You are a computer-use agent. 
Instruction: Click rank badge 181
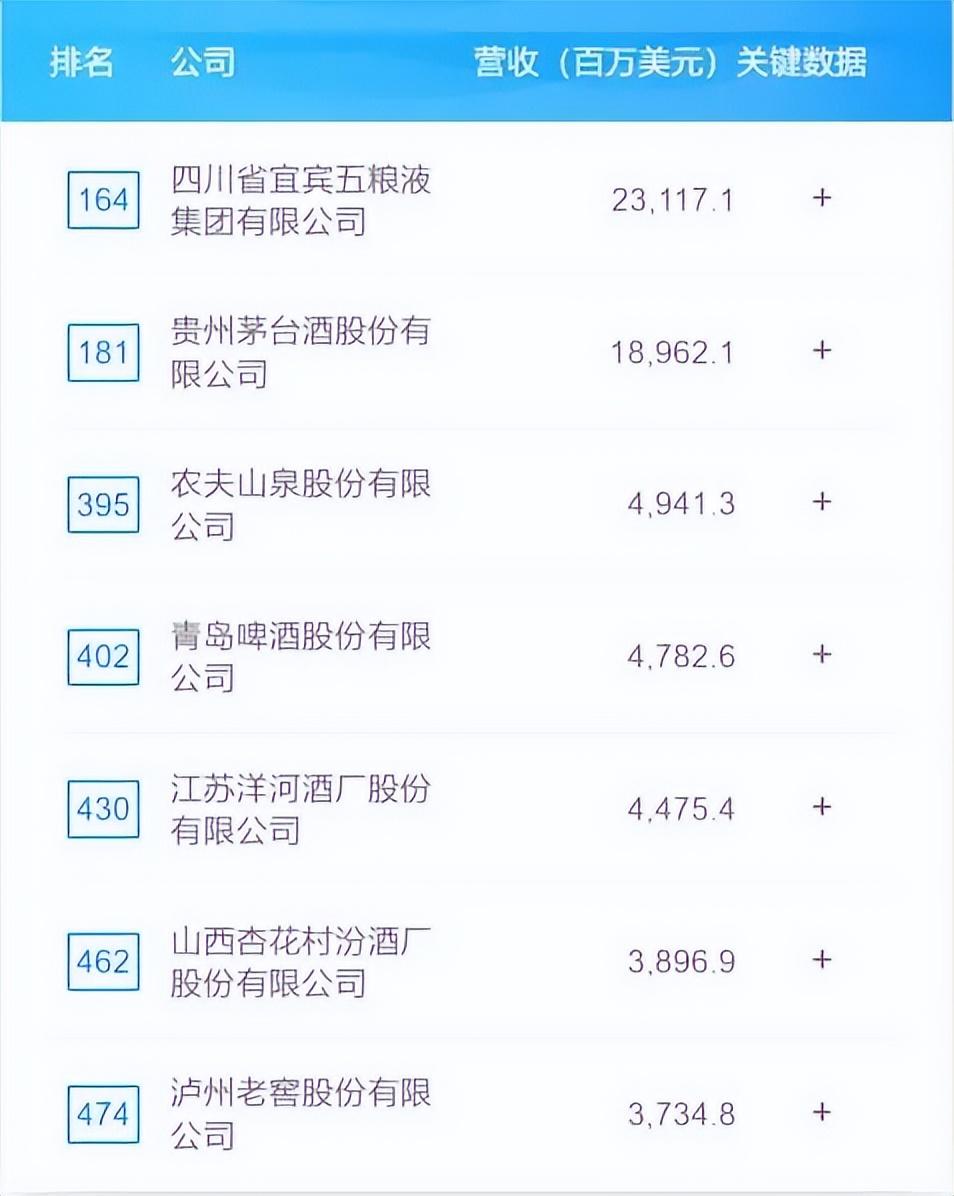click(103, 352)
